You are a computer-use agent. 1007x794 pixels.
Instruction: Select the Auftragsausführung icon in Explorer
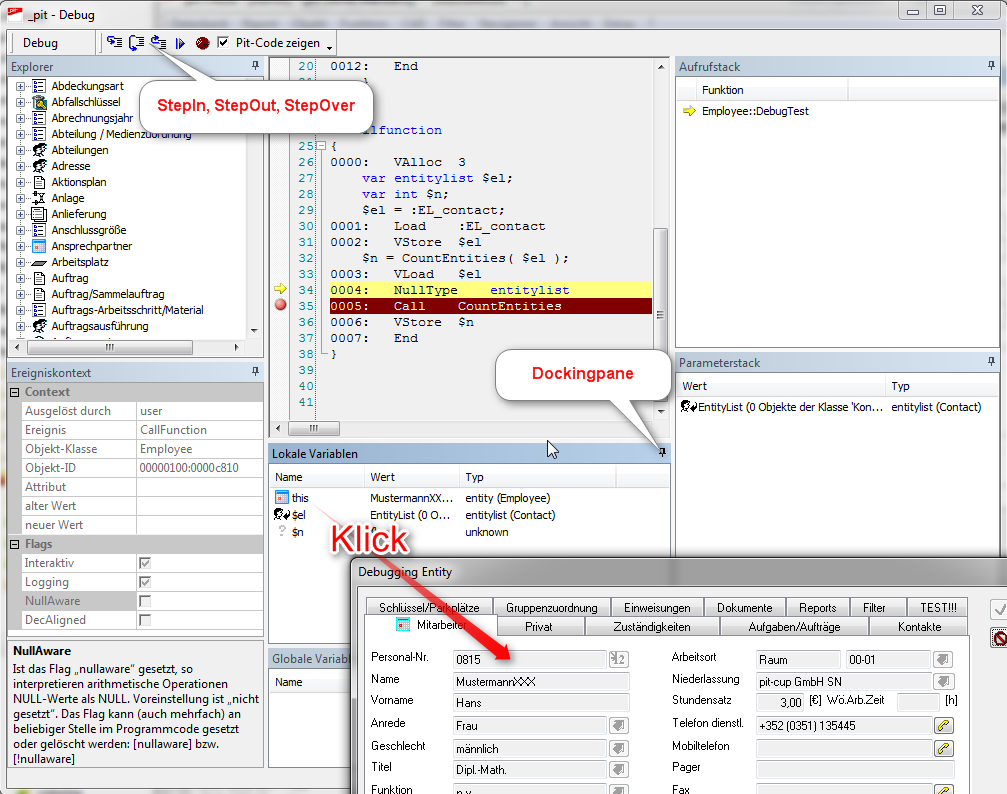point(39,326)
